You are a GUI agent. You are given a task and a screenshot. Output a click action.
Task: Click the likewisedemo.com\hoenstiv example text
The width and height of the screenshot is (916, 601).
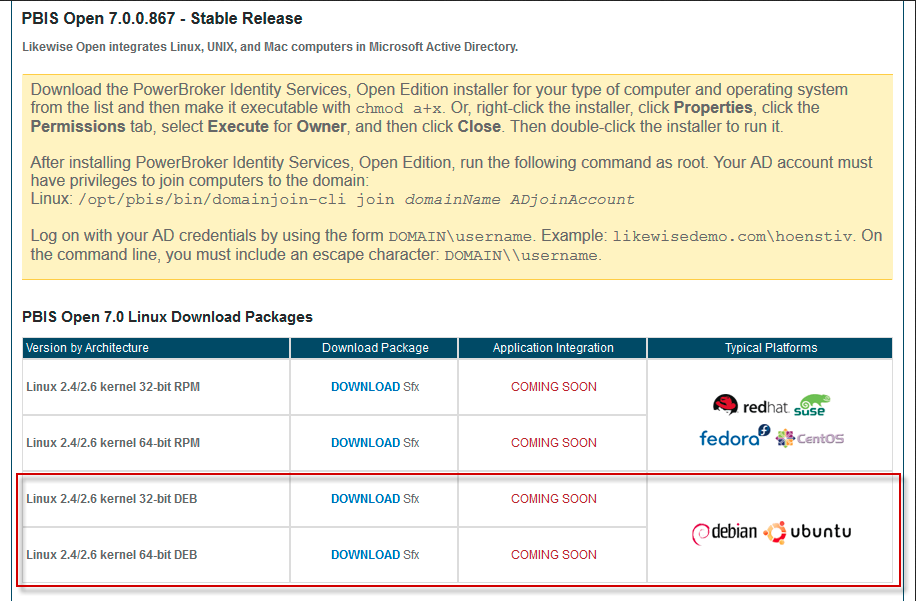(734, 237)
